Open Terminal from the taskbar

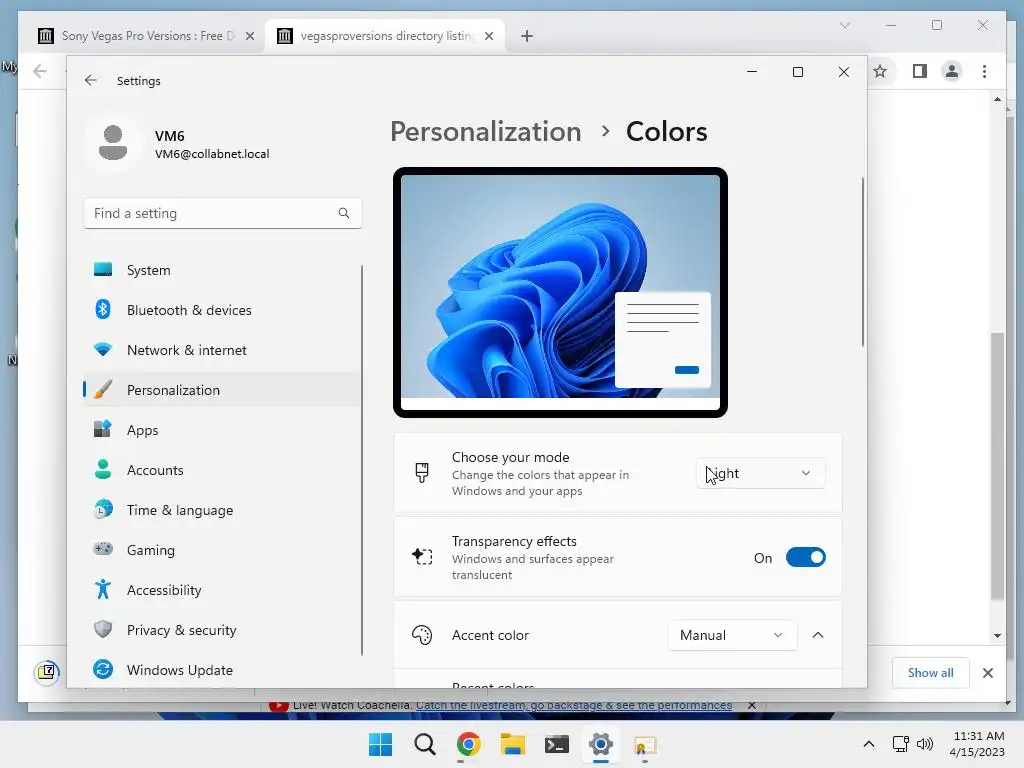click(x=556, y=744)
